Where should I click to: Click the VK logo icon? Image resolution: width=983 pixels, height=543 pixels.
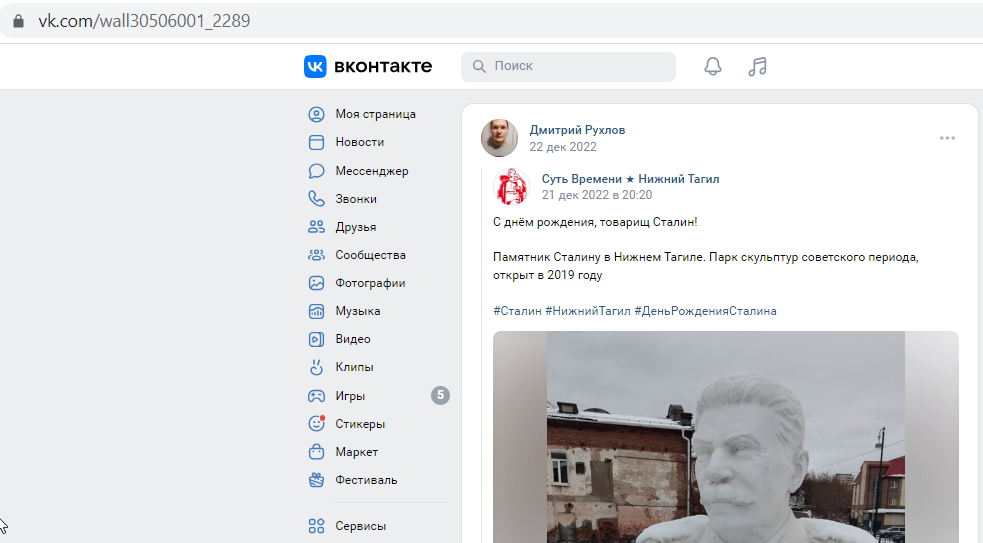[315, 66]
